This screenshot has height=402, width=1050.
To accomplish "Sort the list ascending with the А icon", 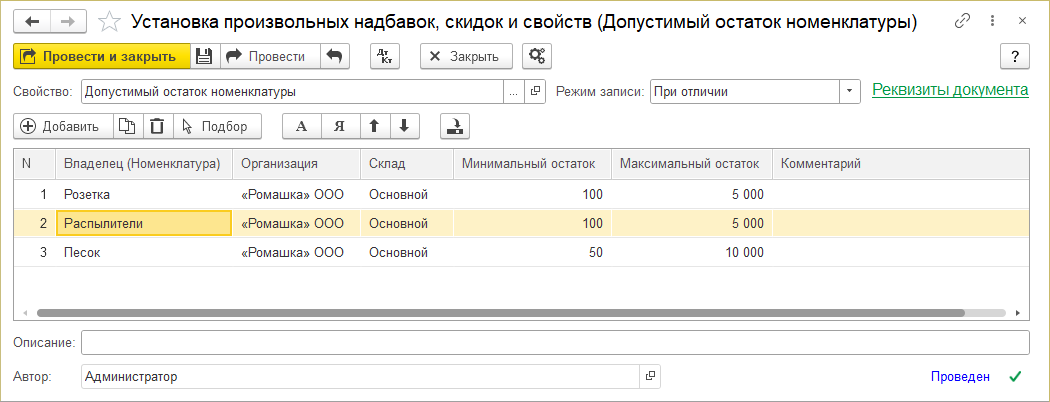I will [x=302, y=126].
